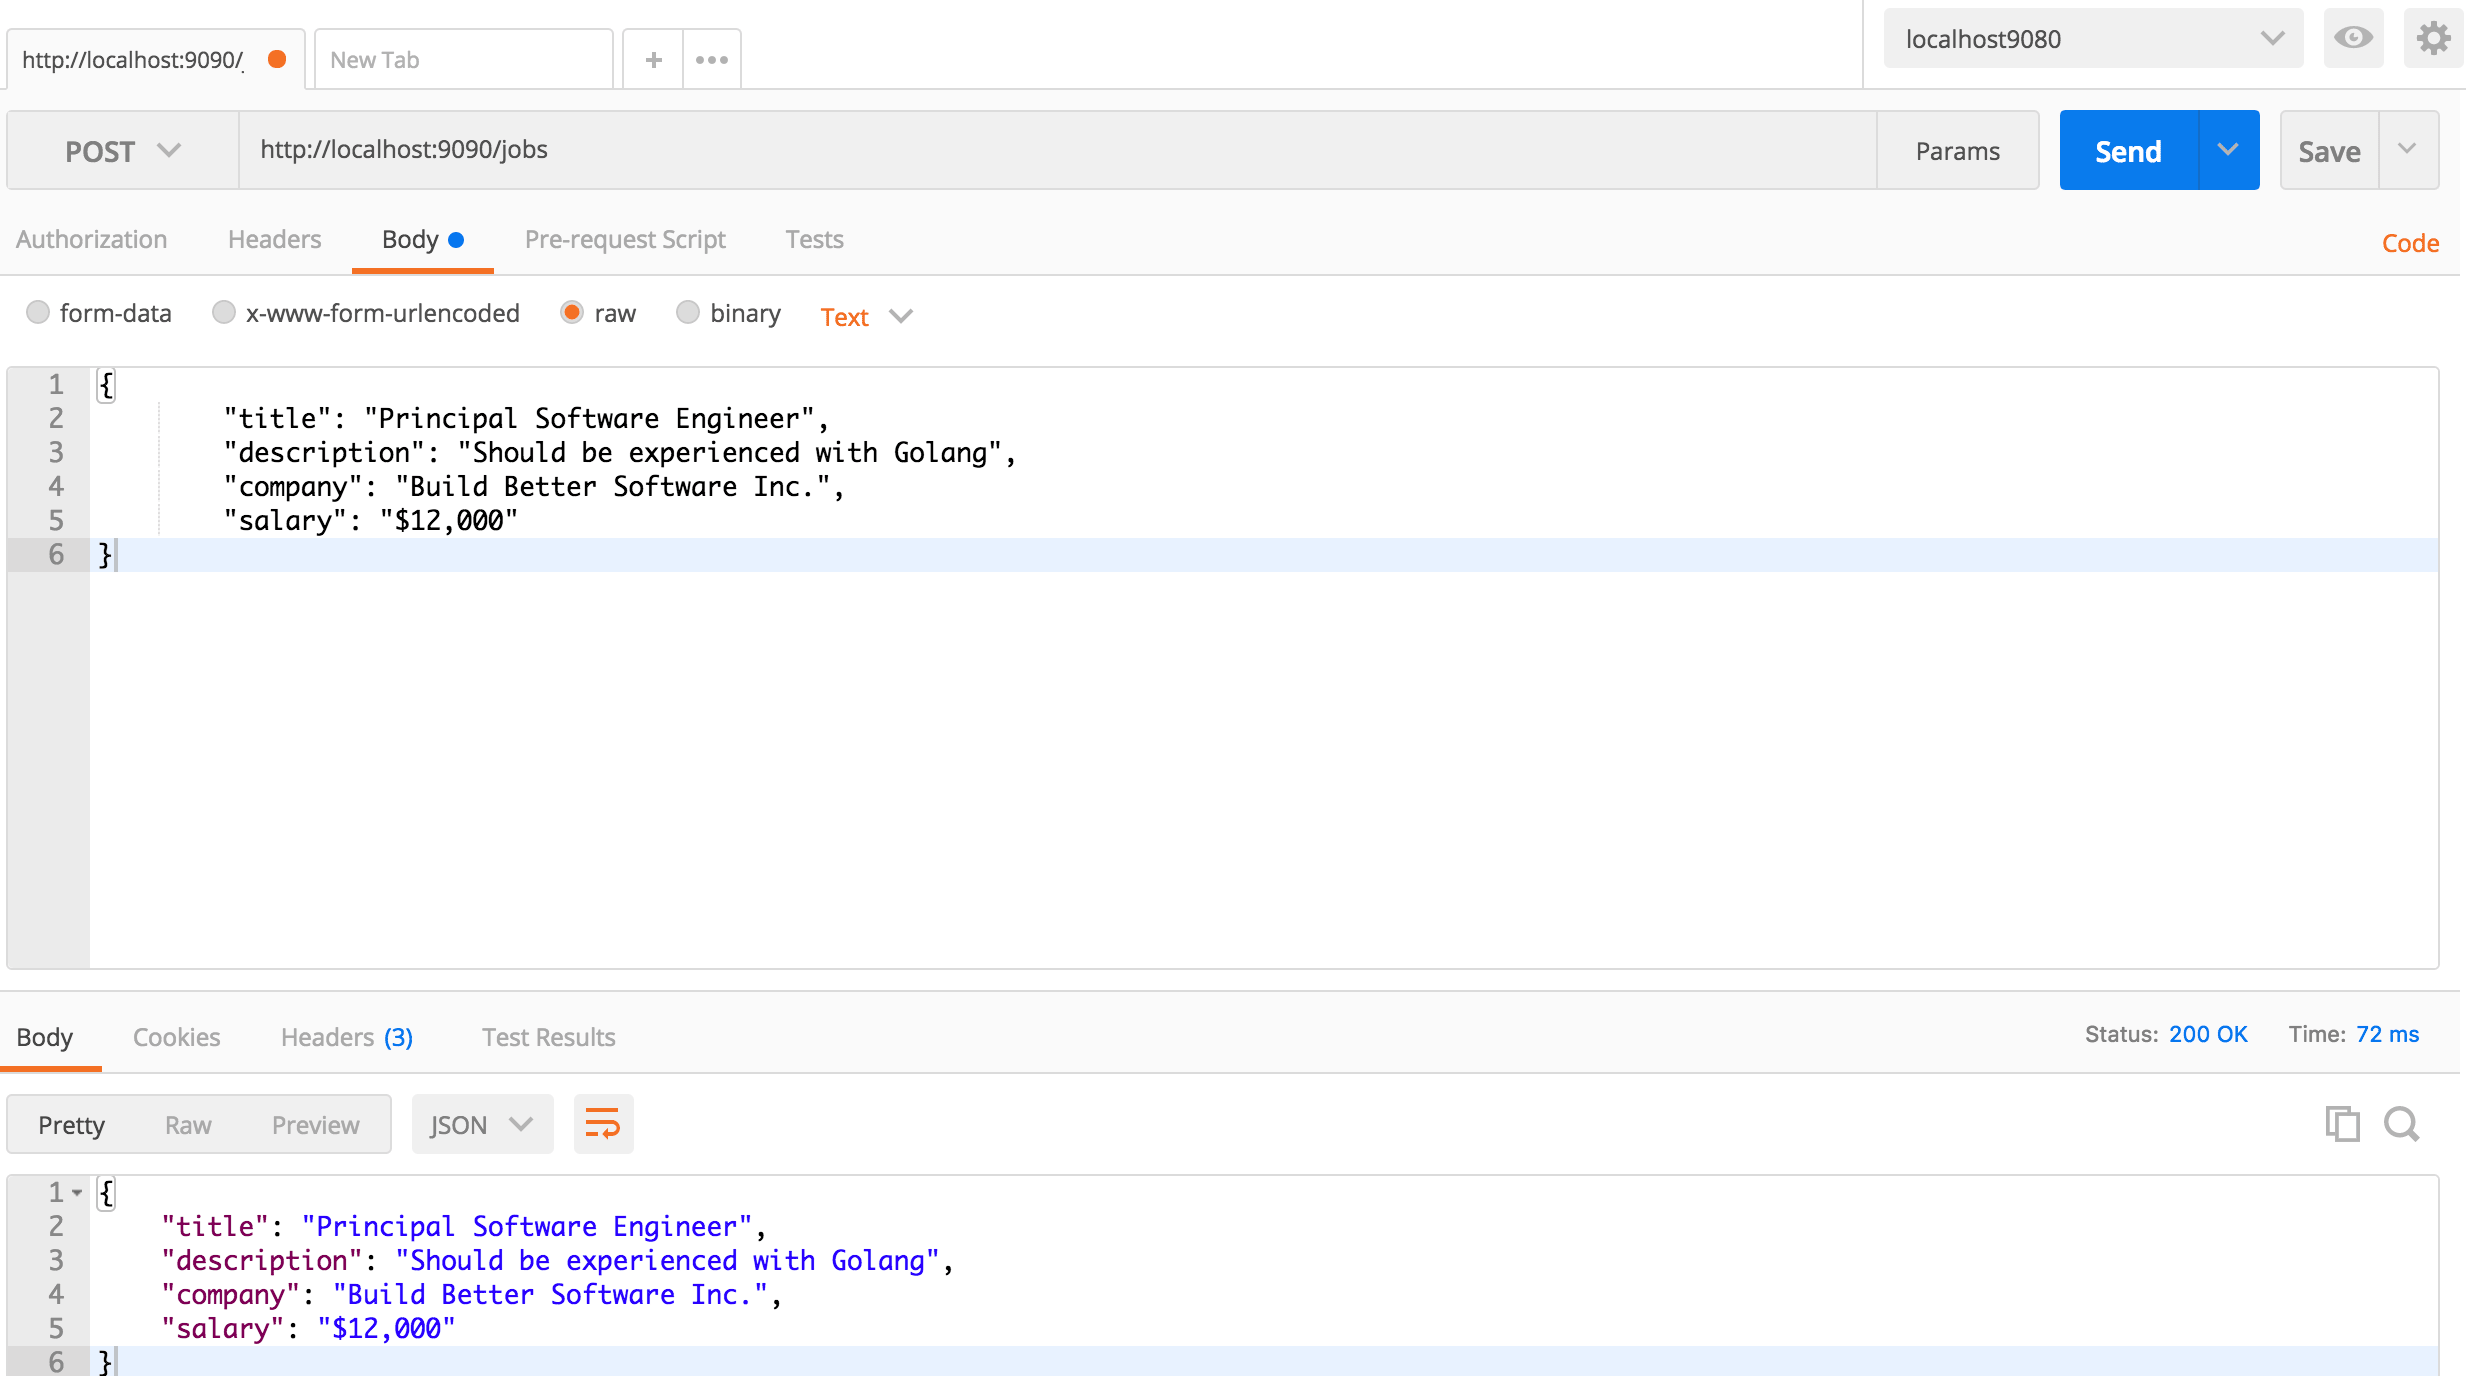This screenshot has width=2466, height=1376.
Task: Select the form-data radio button
Action: (x=37, y=313)
